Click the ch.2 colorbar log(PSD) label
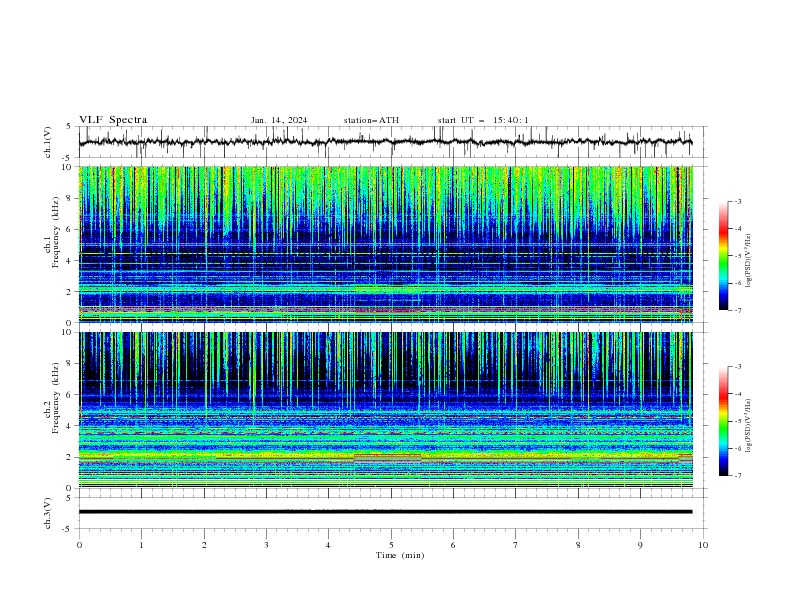The height and width of the screenshot is (612, 792). click(748, 426)
